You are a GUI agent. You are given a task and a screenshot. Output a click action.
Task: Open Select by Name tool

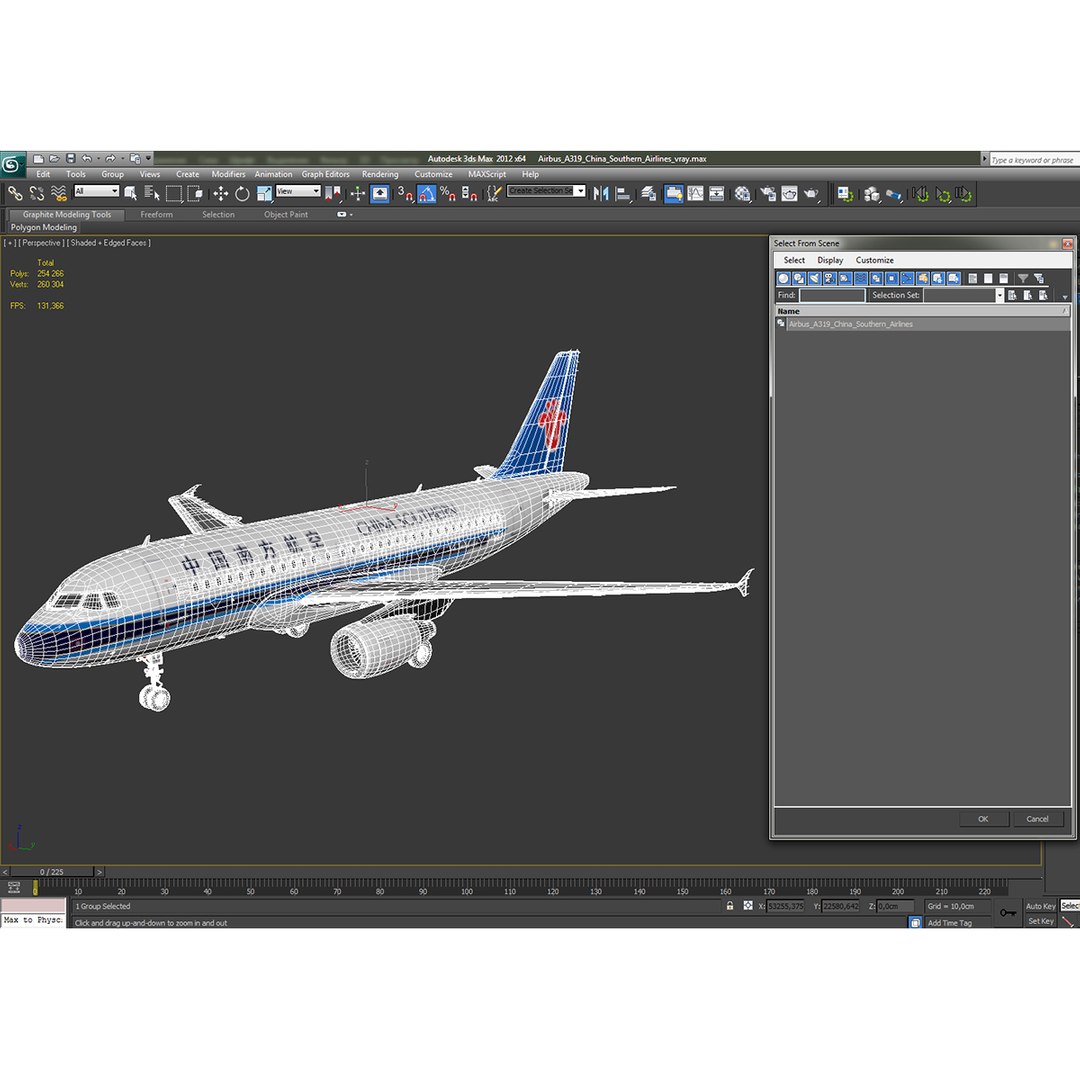[152, 194]
